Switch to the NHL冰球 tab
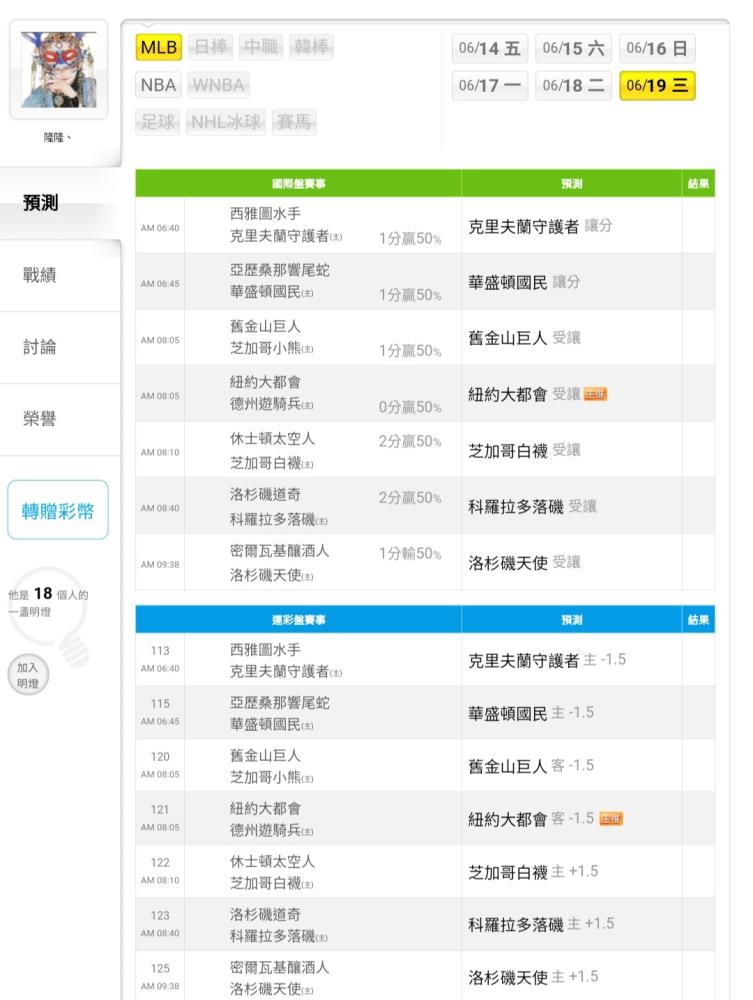 [x=226, y=122]
